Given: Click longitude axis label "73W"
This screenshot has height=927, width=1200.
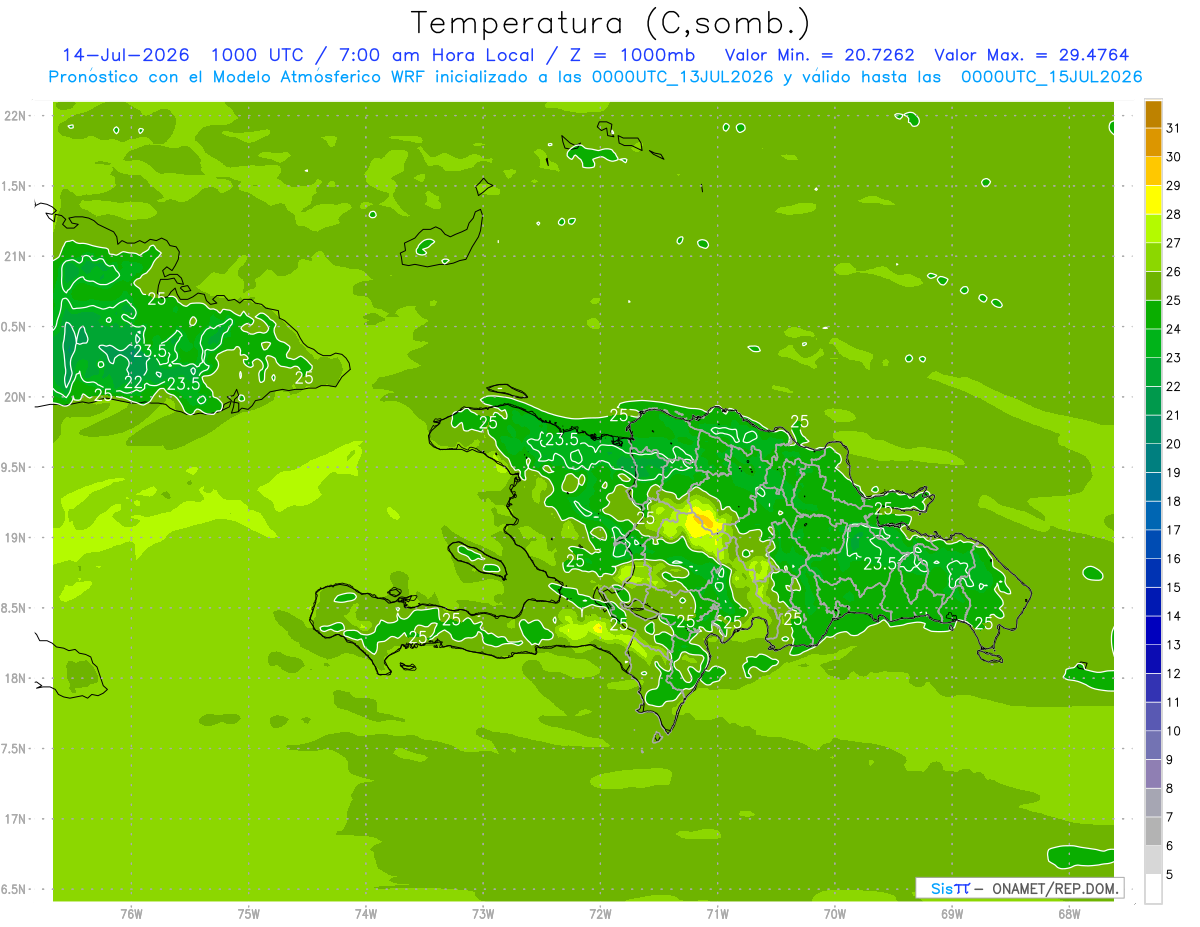Looking at the screenshot, I should tap(483, 913).
